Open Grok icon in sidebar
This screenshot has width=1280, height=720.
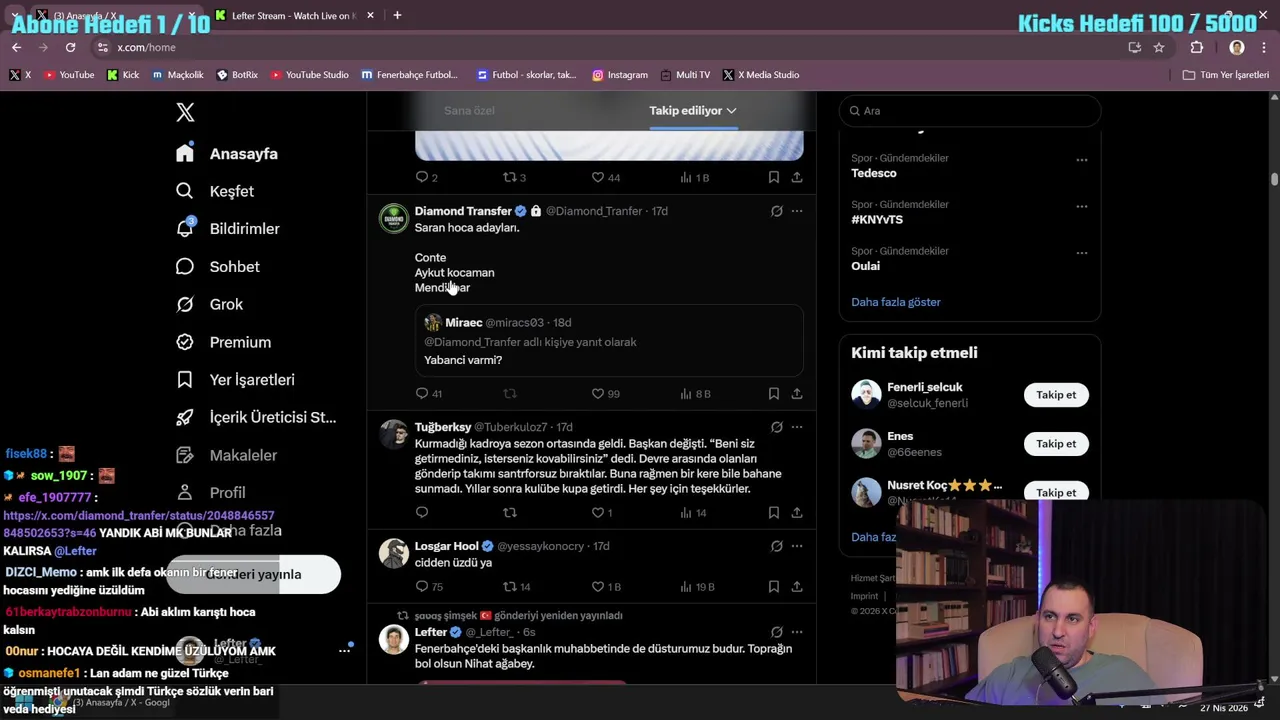(185, 304)
